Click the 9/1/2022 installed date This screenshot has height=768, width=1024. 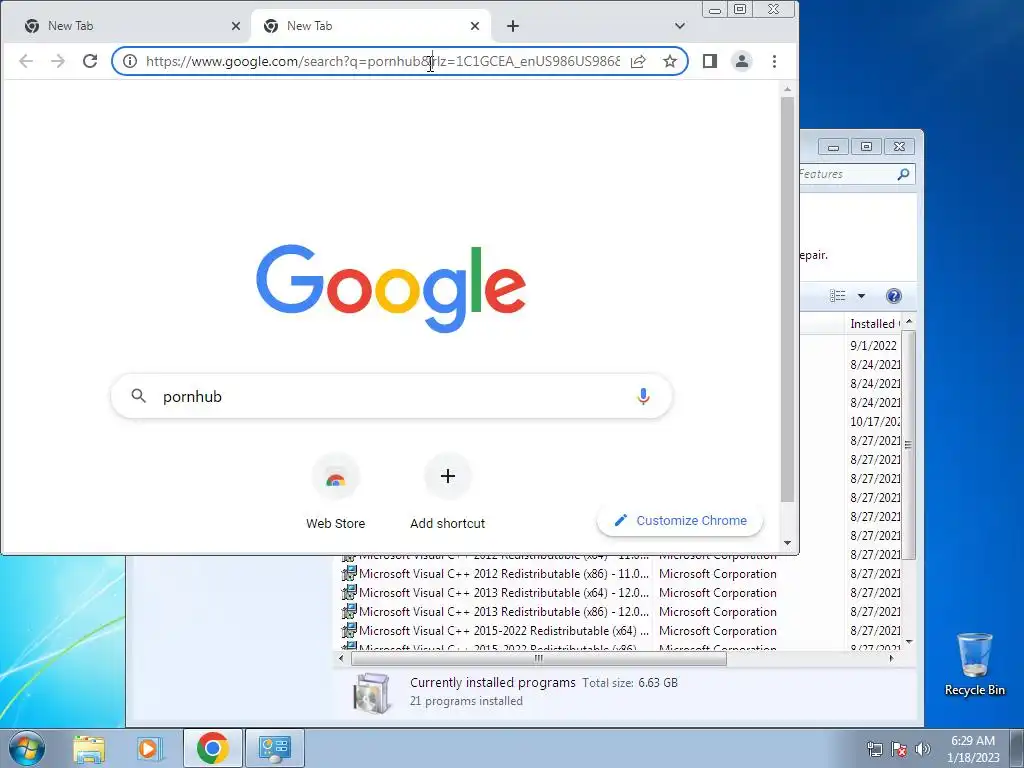pos(873,345)
